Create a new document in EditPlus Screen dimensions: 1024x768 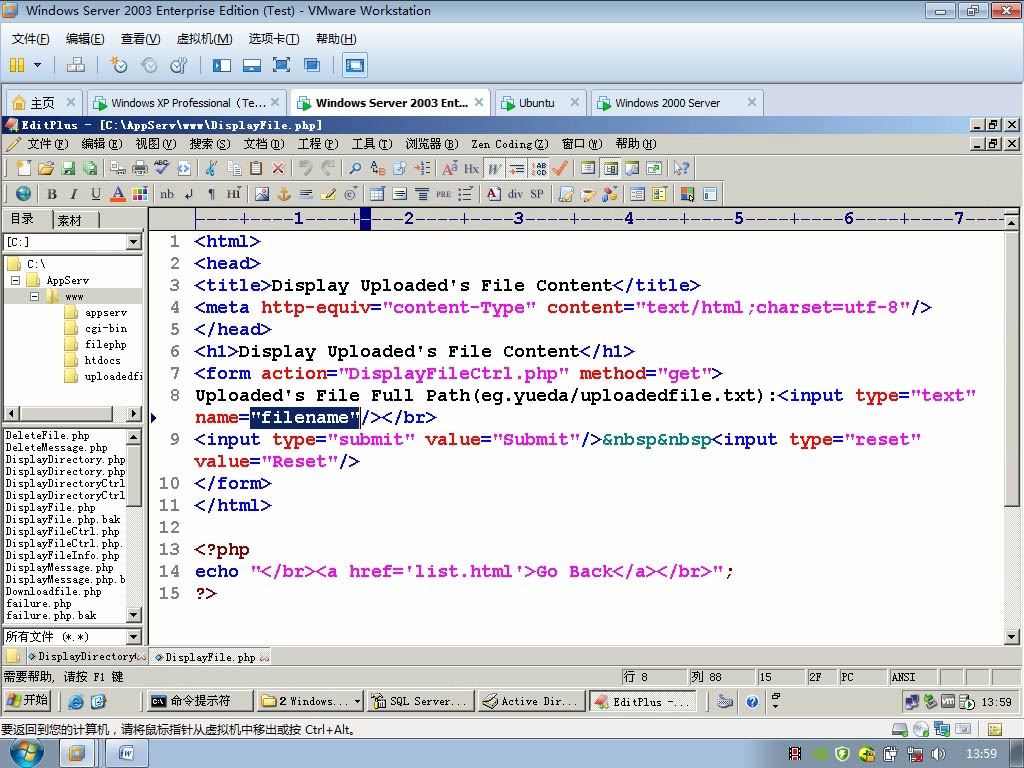pyautogui.click(x=24, y=168)
